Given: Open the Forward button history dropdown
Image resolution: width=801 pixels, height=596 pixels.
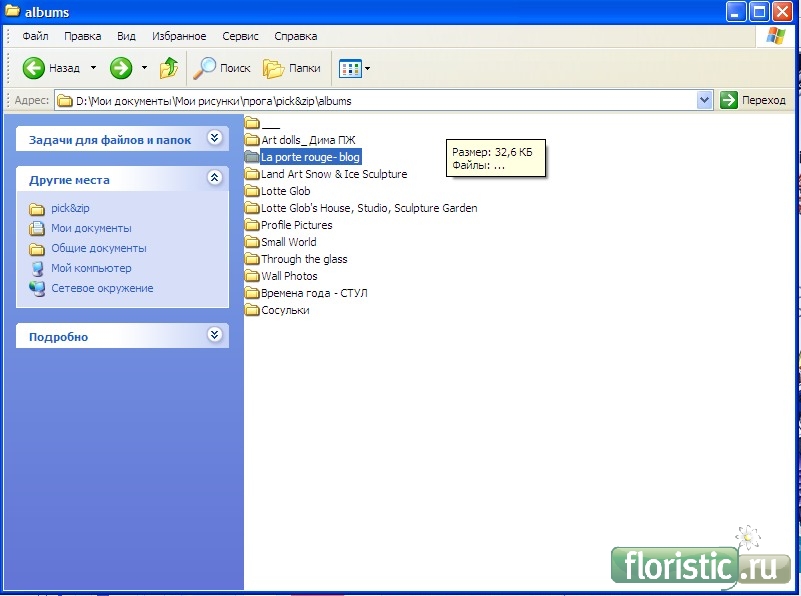Looking at the screenshot, I should [x=145, y=67].
